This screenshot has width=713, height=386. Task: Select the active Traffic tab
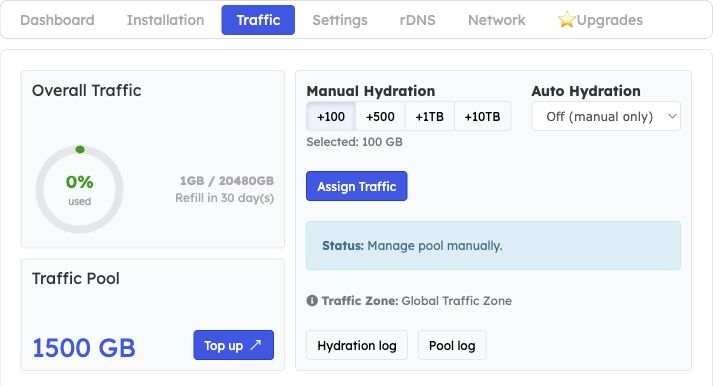pyautogui.click(x=258, y=20)
